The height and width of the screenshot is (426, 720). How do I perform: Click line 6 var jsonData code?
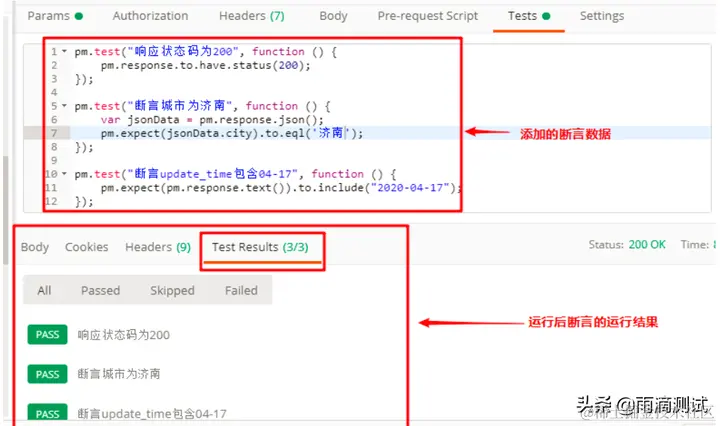coord(212,120)
